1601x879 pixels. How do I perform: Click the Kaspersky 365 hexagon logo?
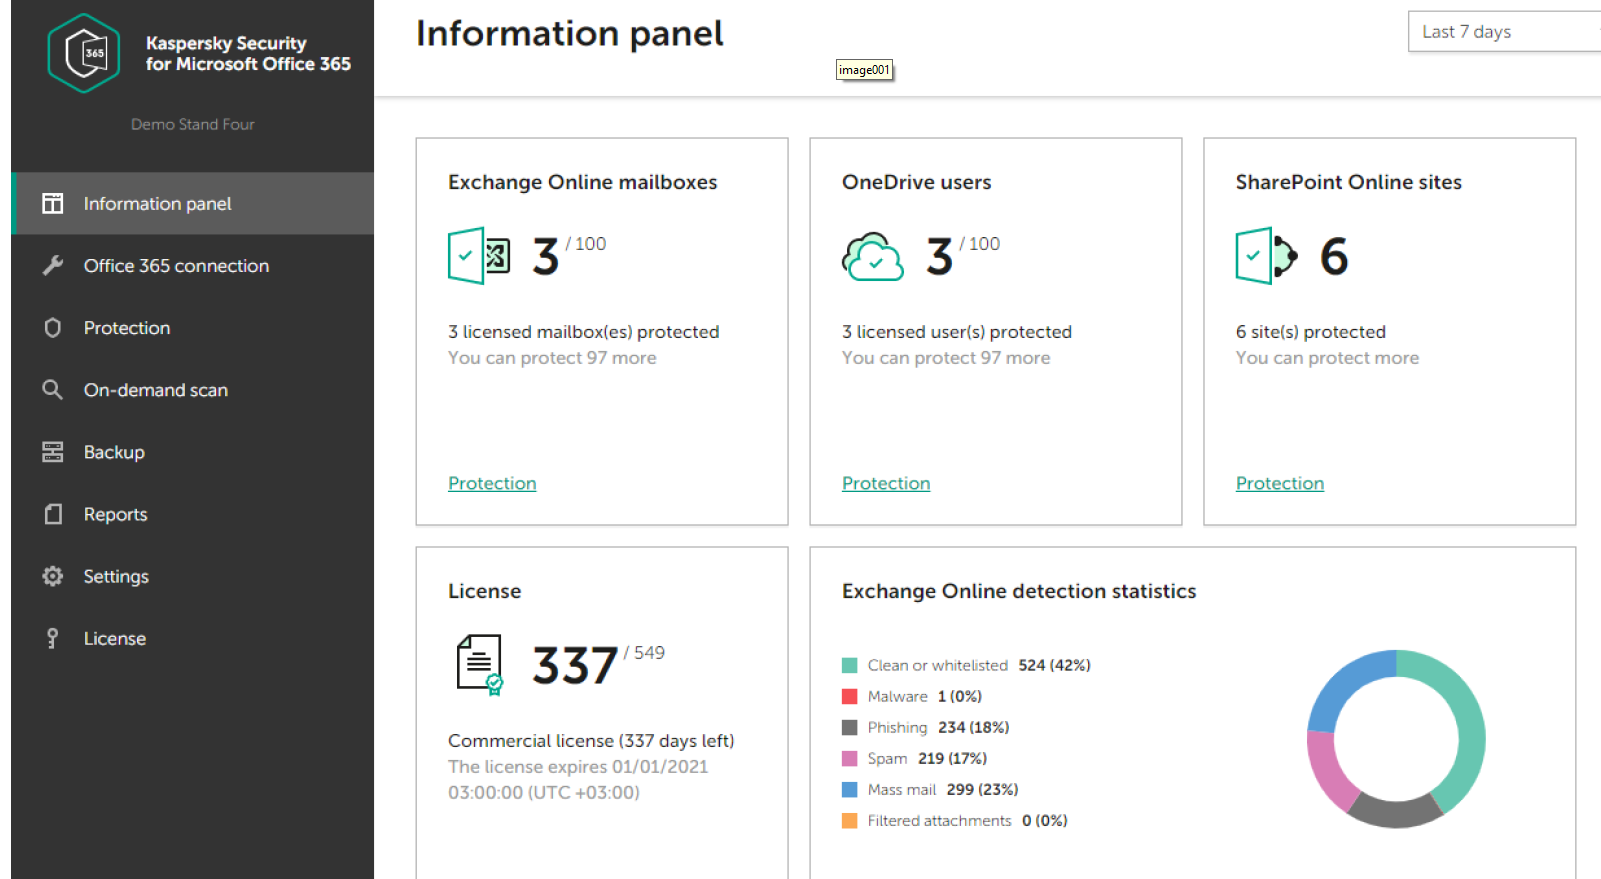[x=84, y=53]
